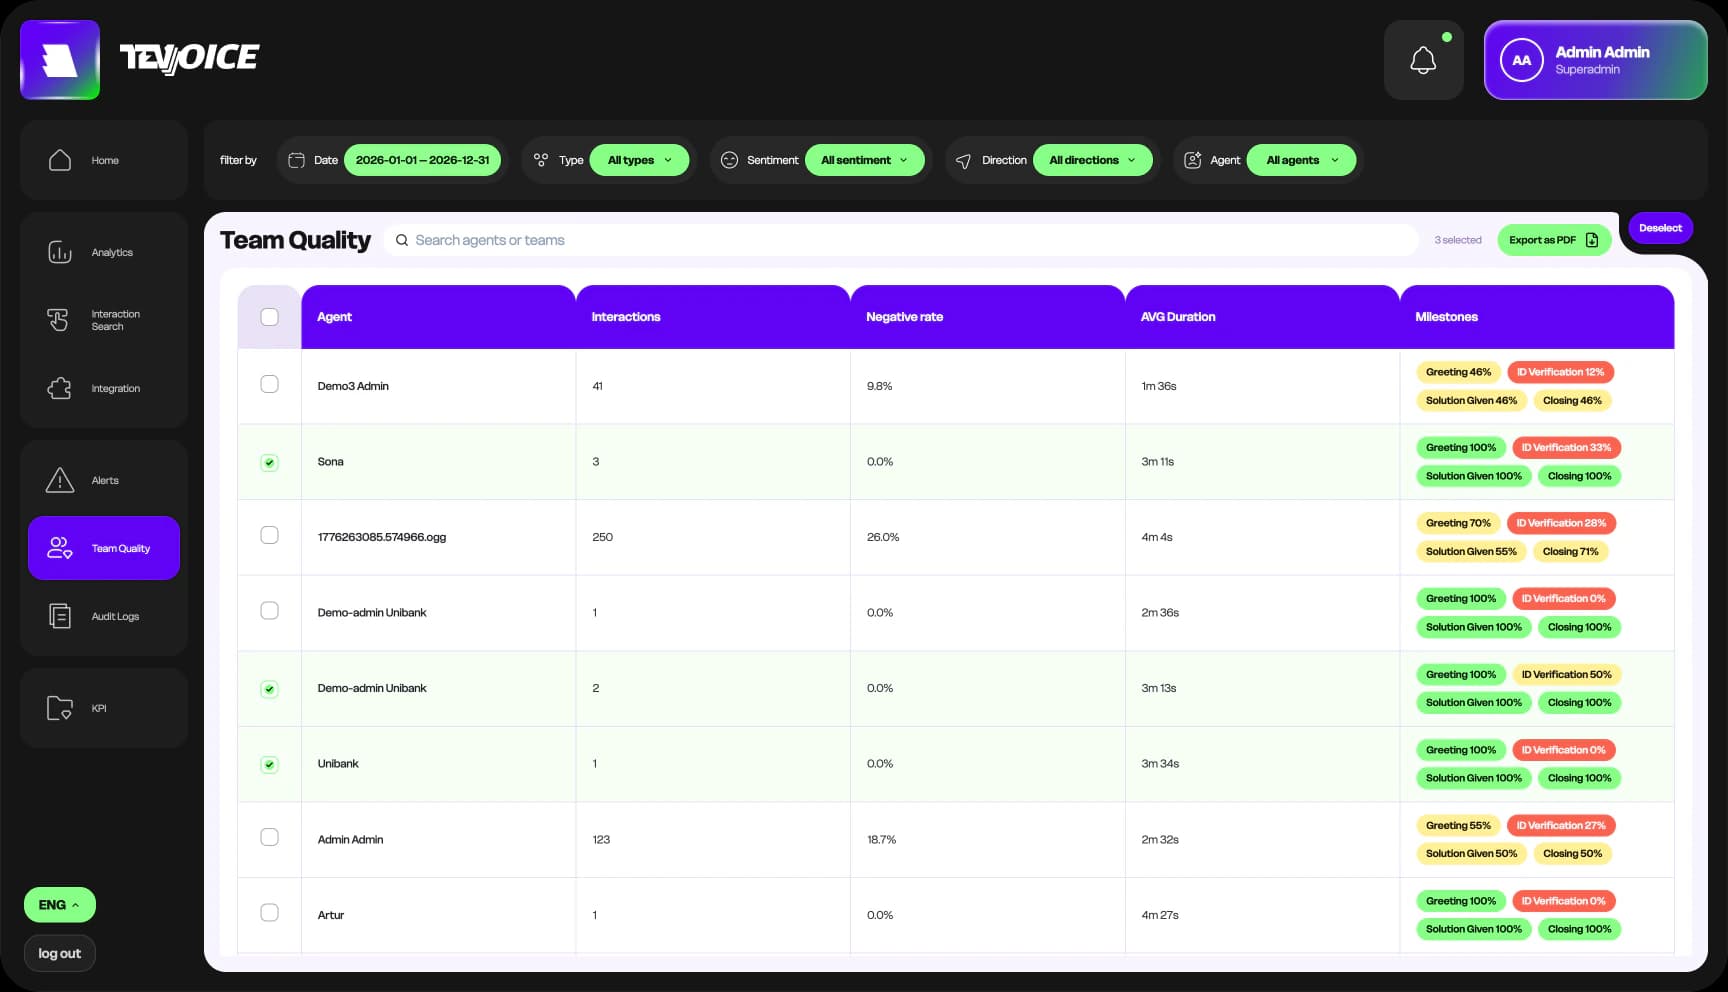Click the ID Verification 12% badge

[x=1560, y=372]
